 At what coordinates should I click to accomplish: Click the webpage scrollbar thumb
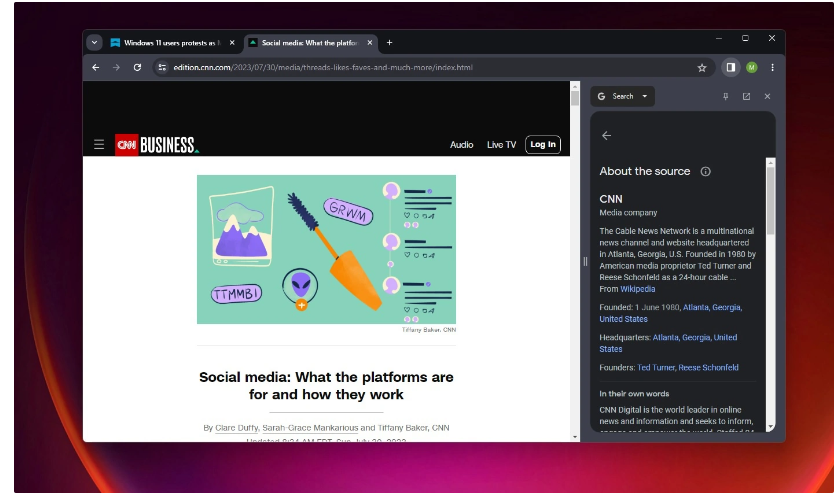click(575, 99)
